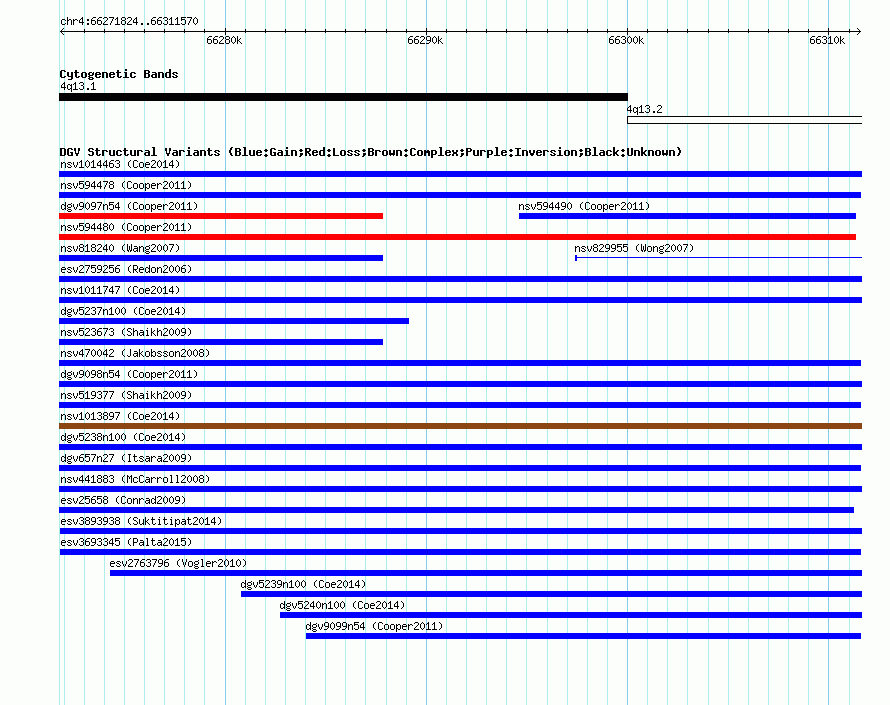
Task: Open the esv3893938 (Suktitipat2014) label
Action: tap(141, 522)
